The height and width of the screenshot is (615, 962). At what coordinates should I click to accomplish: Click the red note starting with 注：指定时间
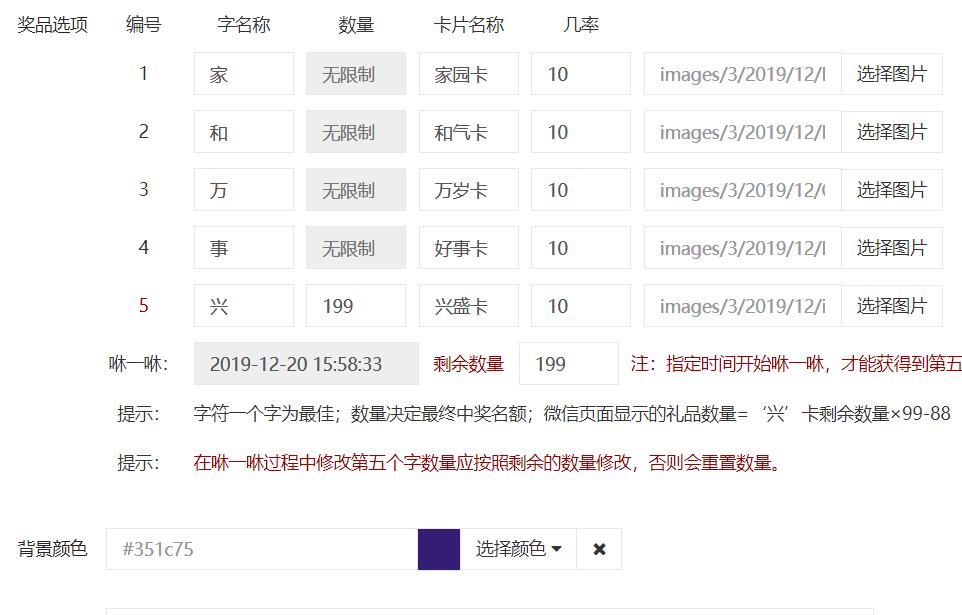(796, 364)
